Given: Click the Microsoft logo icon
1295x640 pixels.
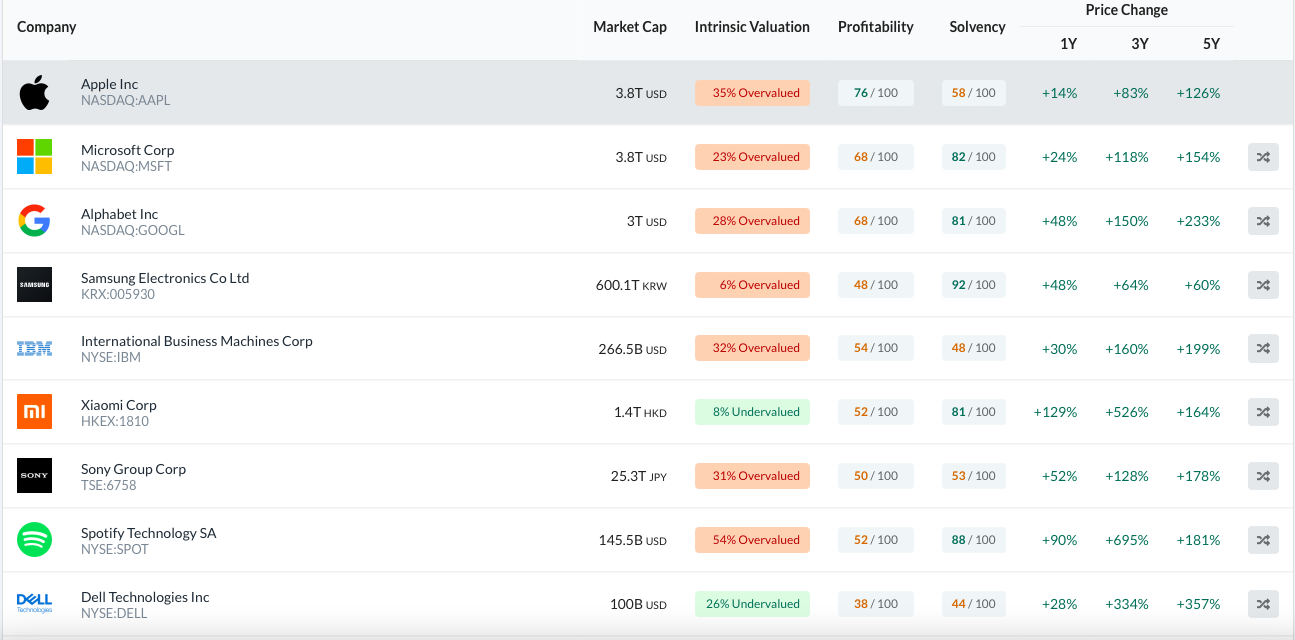Looking at the screenshot, I should point(34,157).
